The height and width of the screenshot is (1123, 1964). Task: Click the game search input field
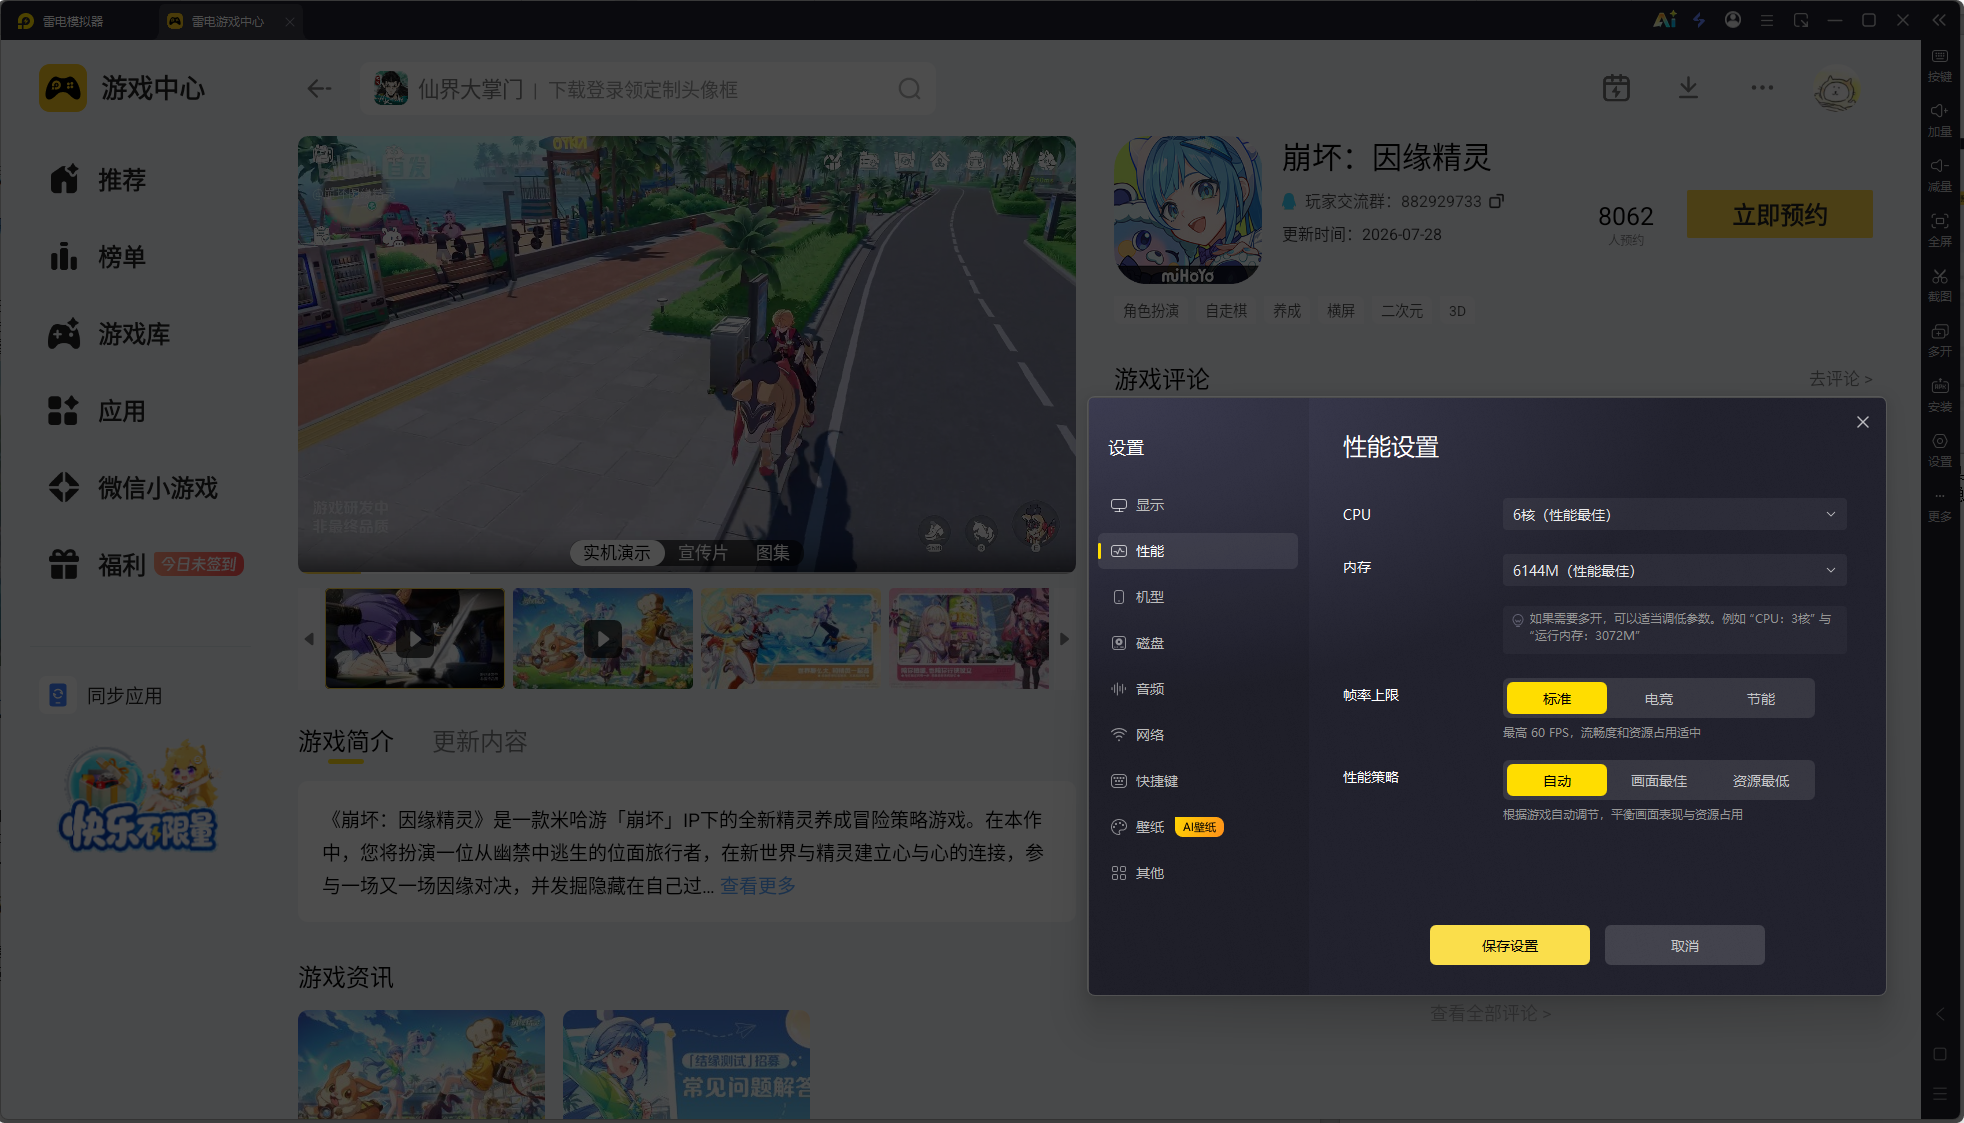pyautogui.click(x=648, y=89)
